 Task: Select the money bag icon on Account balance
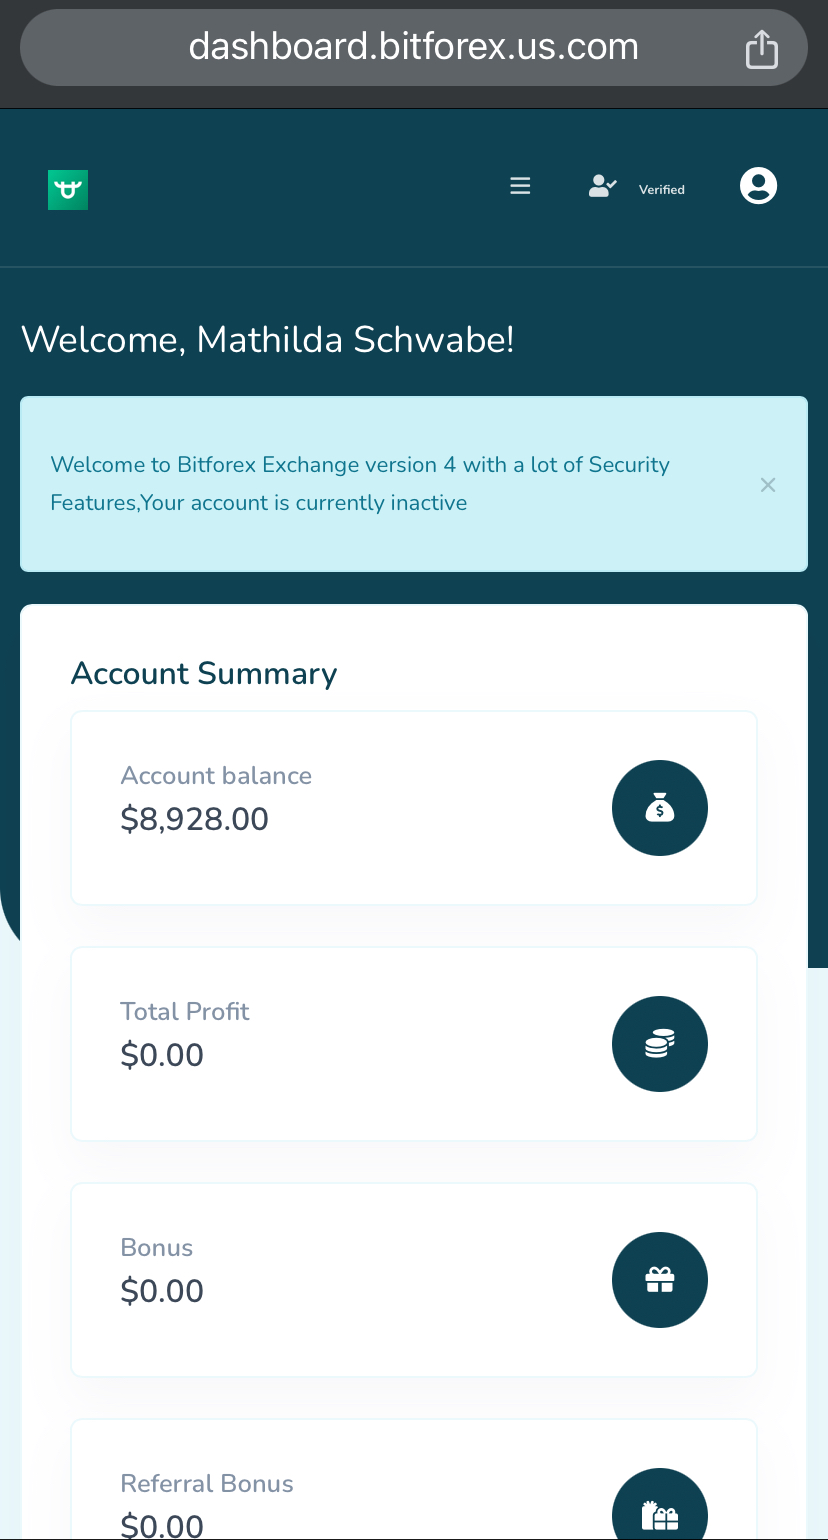tap(659, 807)
